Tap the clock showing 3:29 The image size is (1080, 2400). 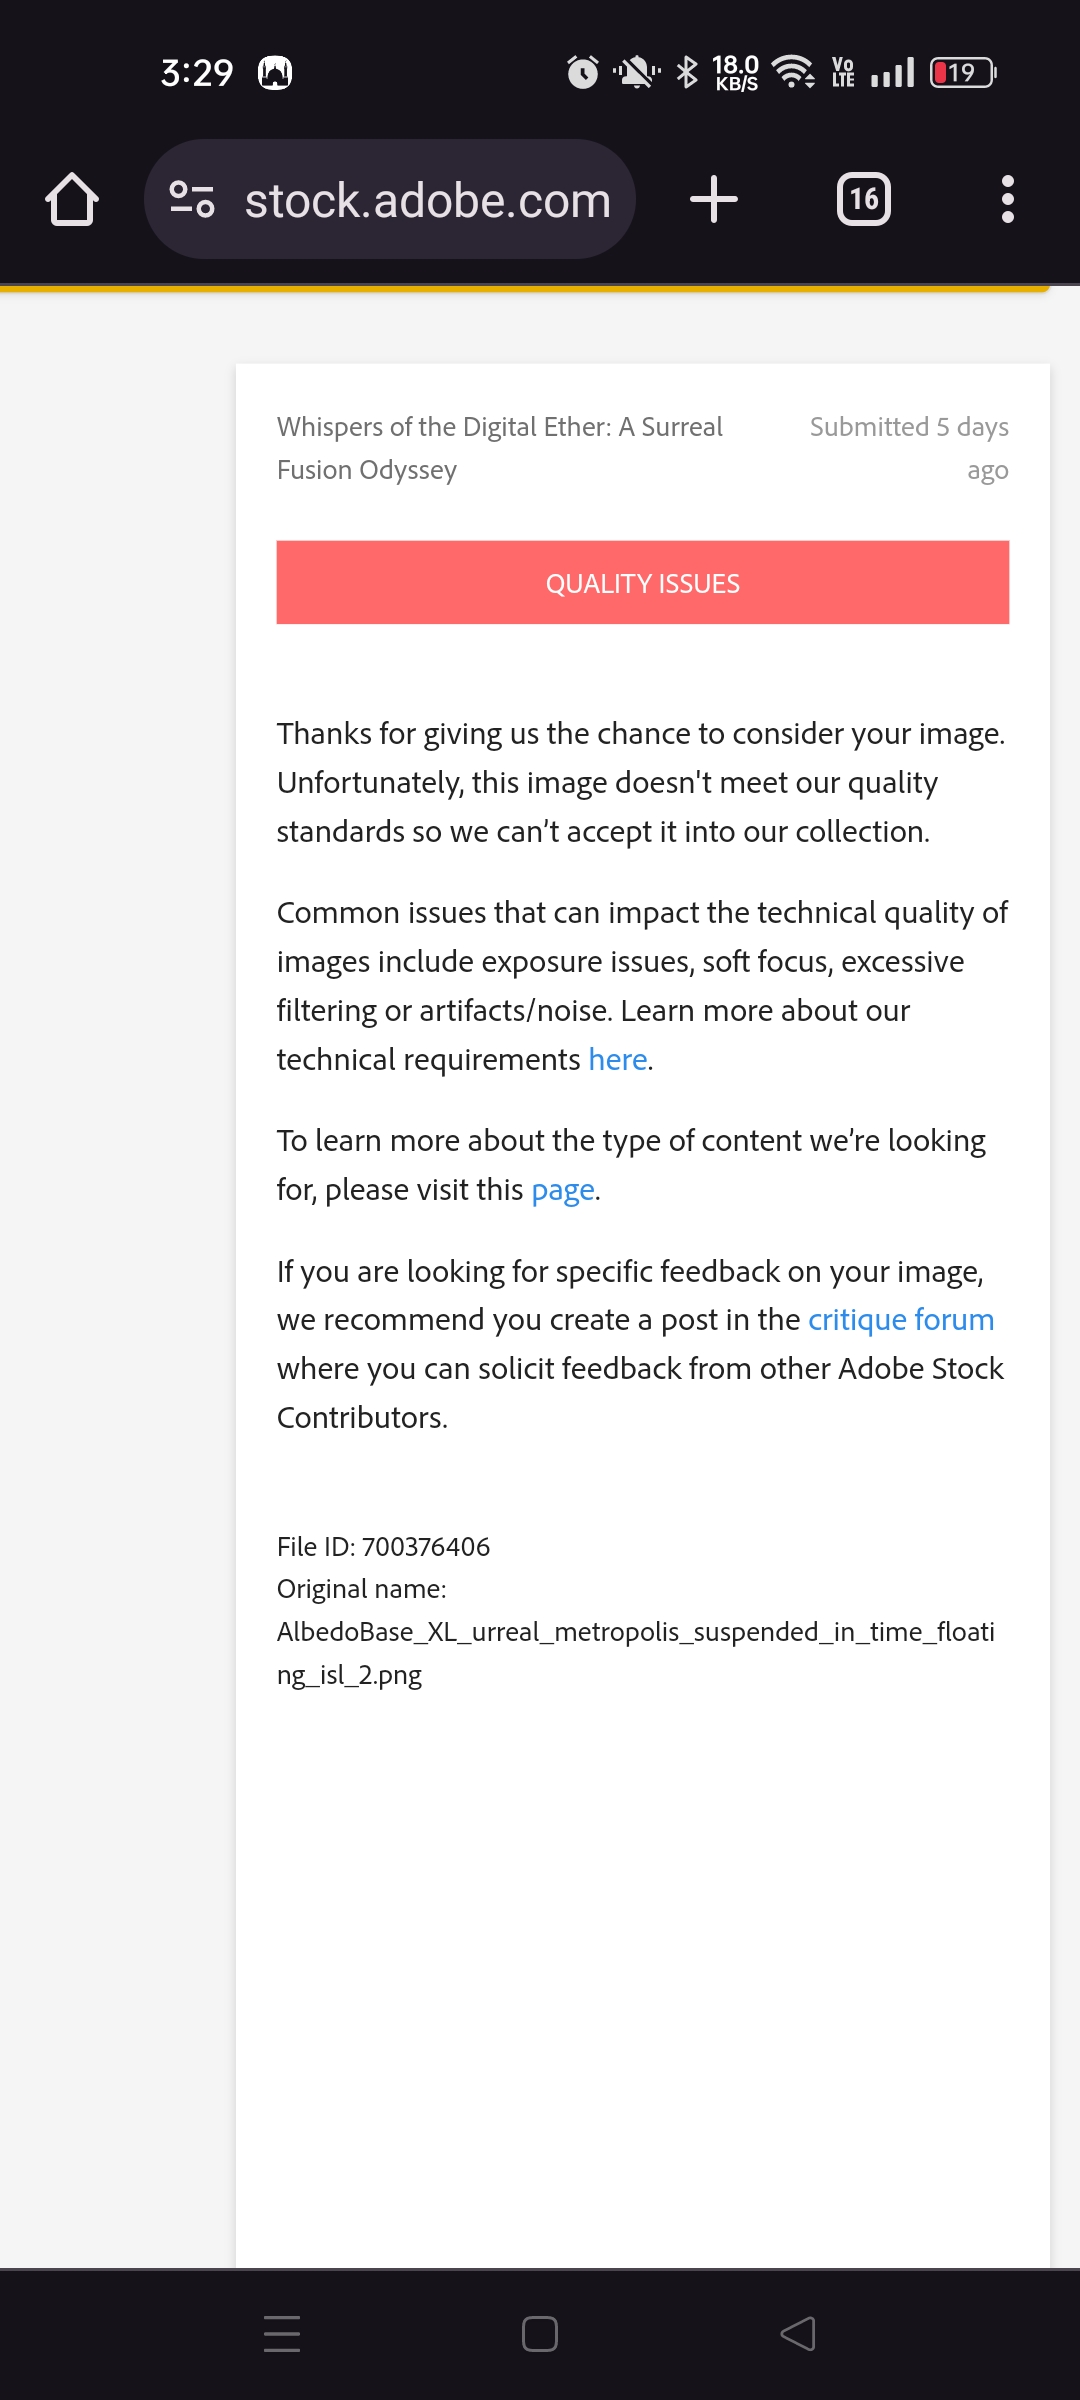point(196,71)
